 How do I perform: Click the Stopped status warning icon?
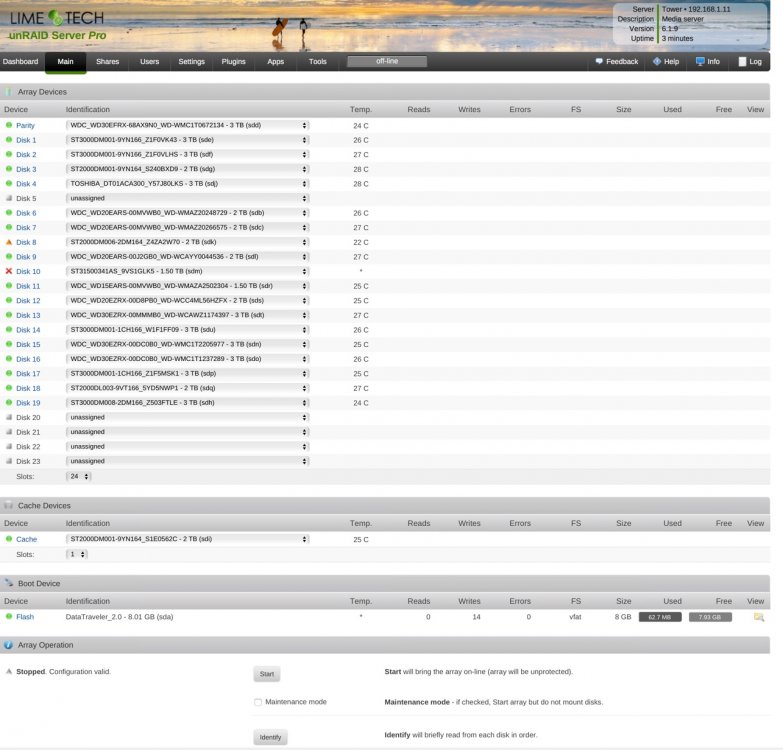pos(9,672)
